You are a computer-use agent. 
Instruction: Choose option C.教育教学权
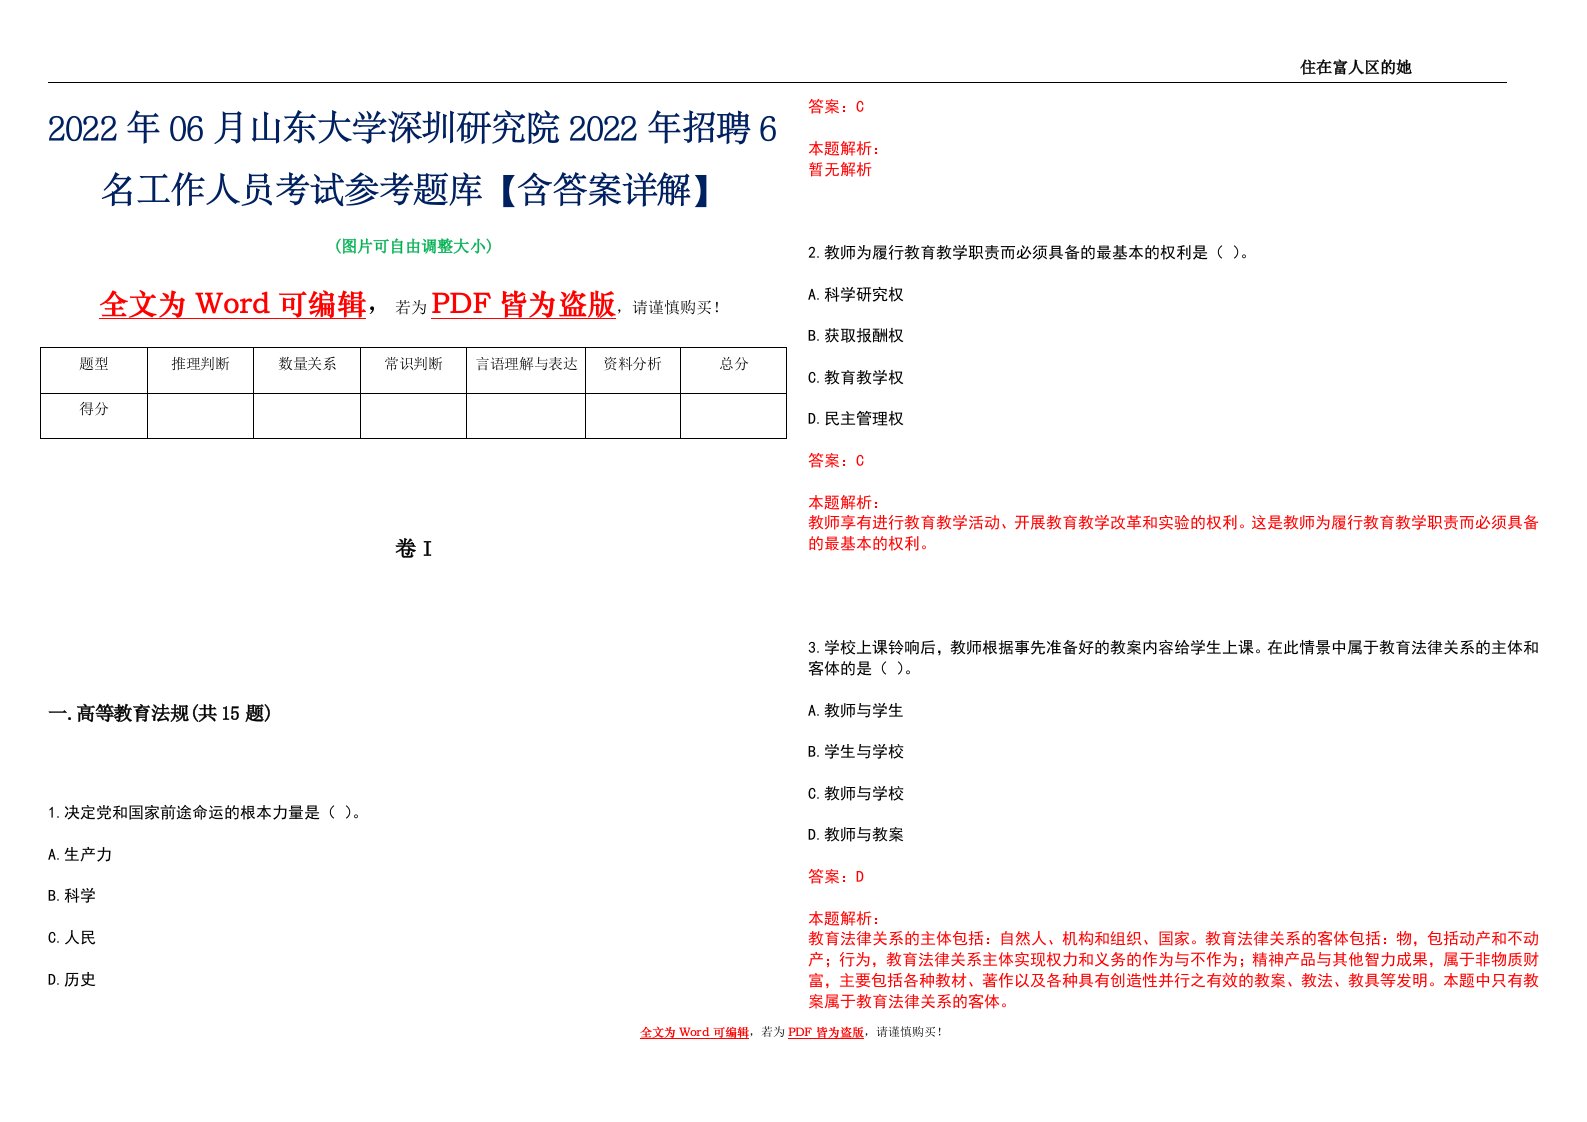pos(856,378)
